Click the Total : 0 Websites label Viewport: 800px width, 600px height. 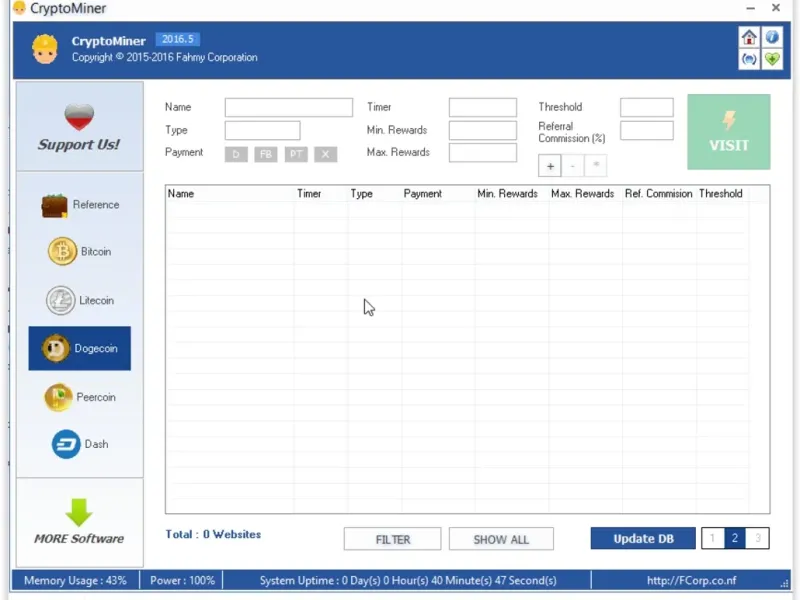pyautogui.click(x=213, y=535)
